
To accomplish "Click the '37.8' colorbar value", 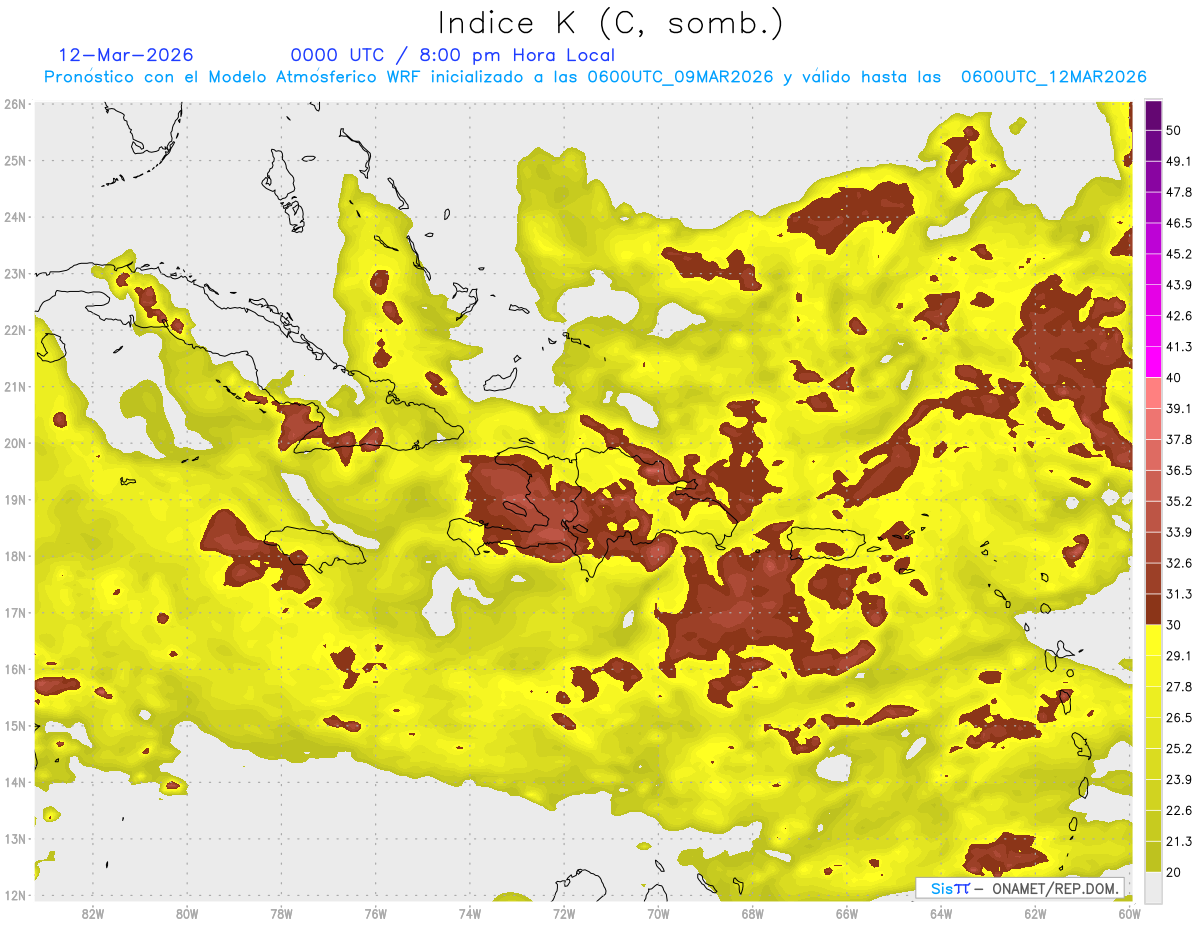I will pos(1179,440).
